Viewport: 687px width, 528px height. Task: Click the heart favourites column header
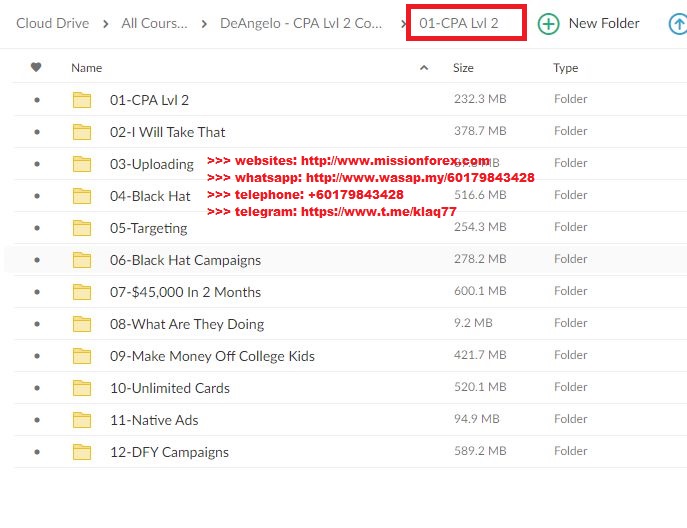coord(36,67)
